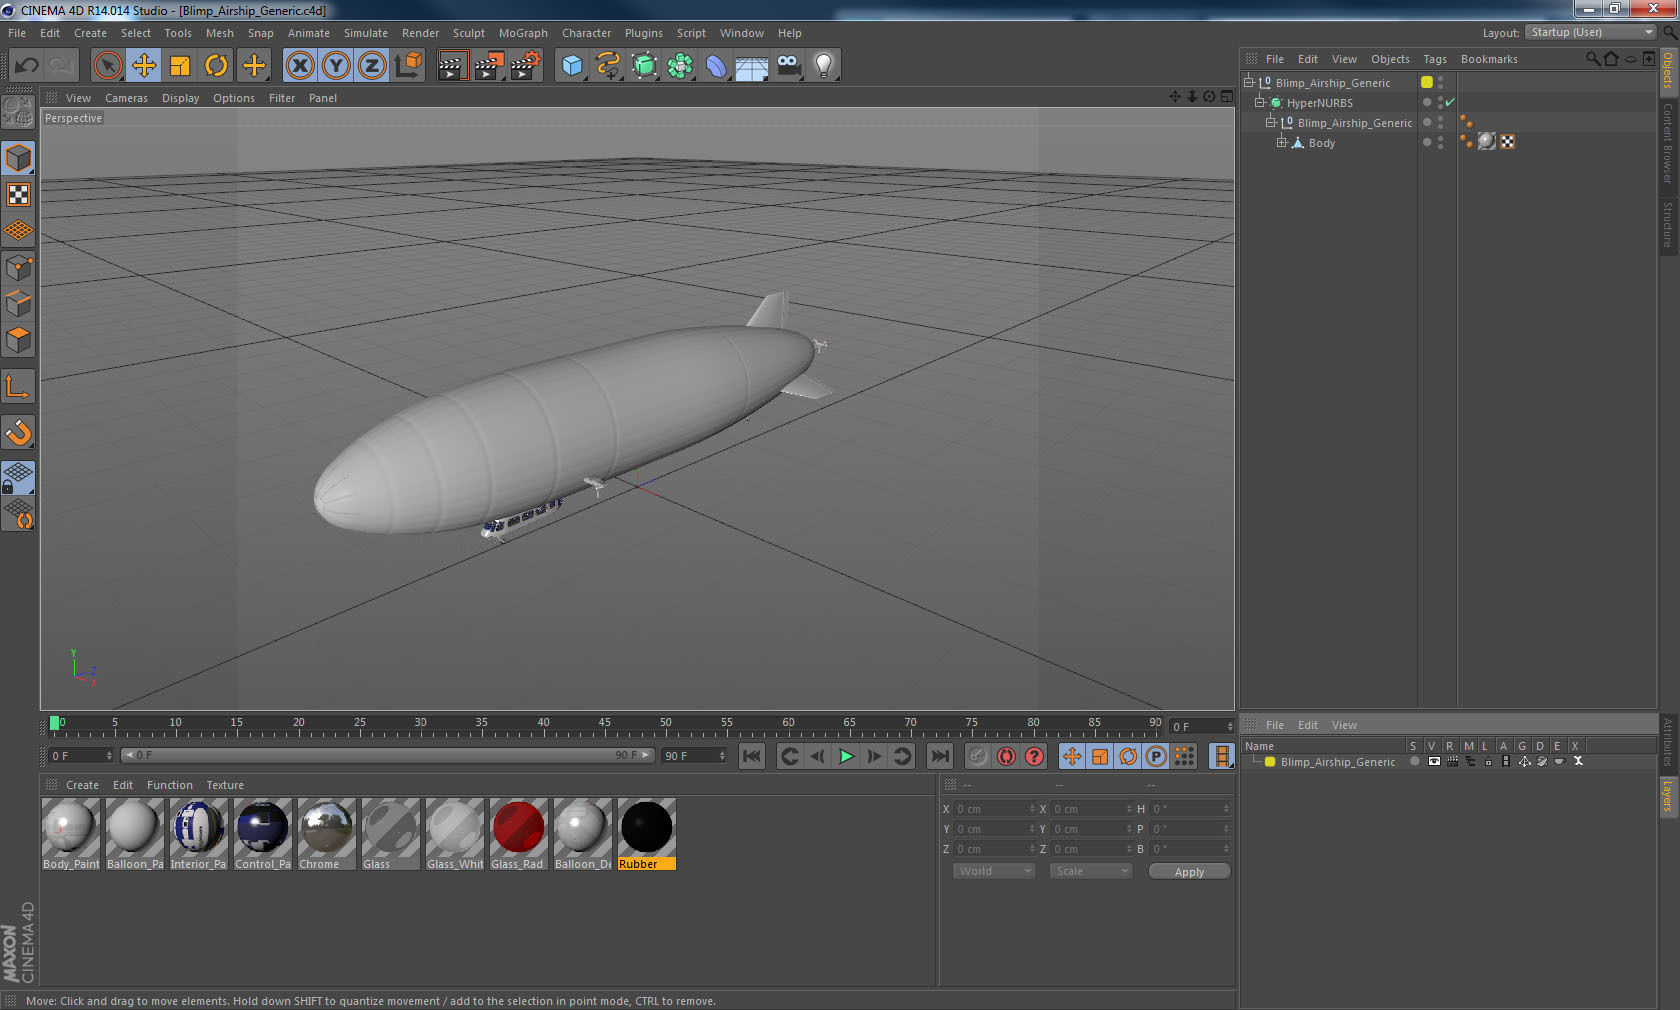The height and width of the screenshot is (1010, 1680).
Task: Click the Make Editable icon
Action: [18, 112]
